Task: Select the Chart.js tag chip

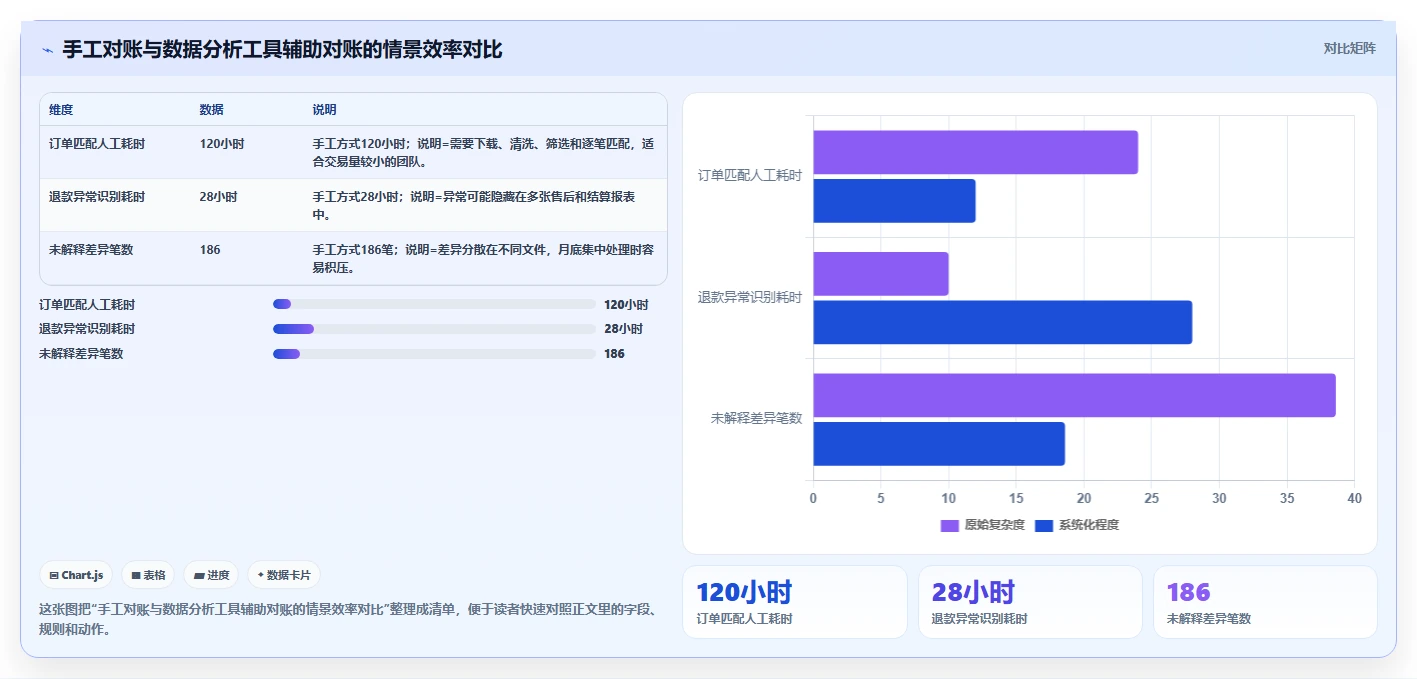Action: coord(76,575)
